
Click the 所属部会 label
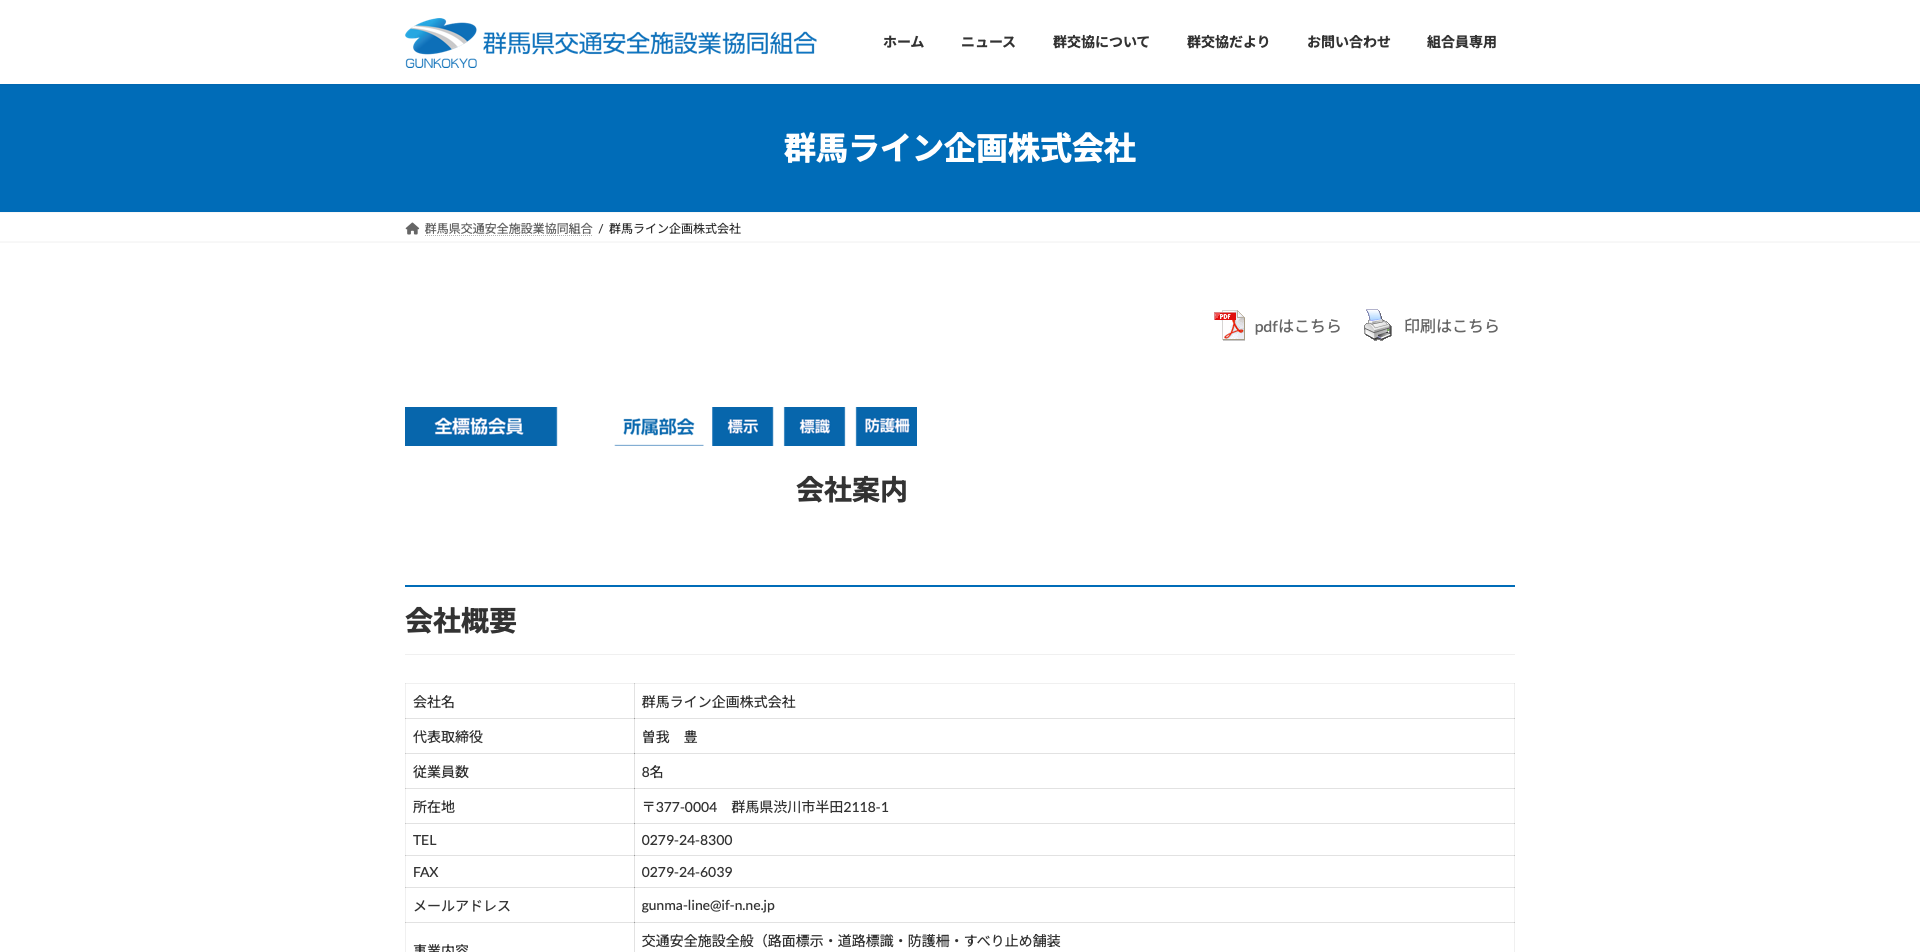pyautogui.click(x=659, y=427)
